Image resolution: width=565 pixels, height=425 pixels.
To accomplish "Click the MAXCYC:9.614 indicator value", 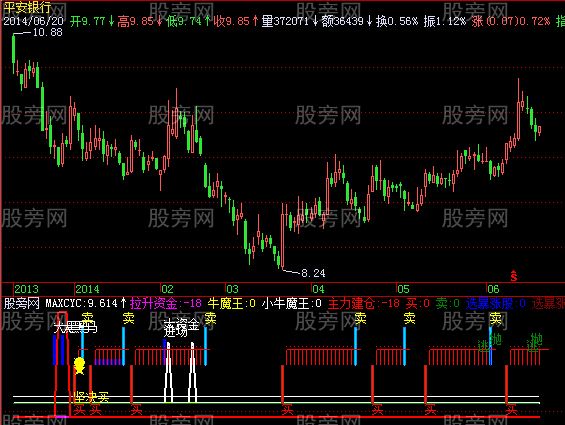I will (x=81, y=303).
